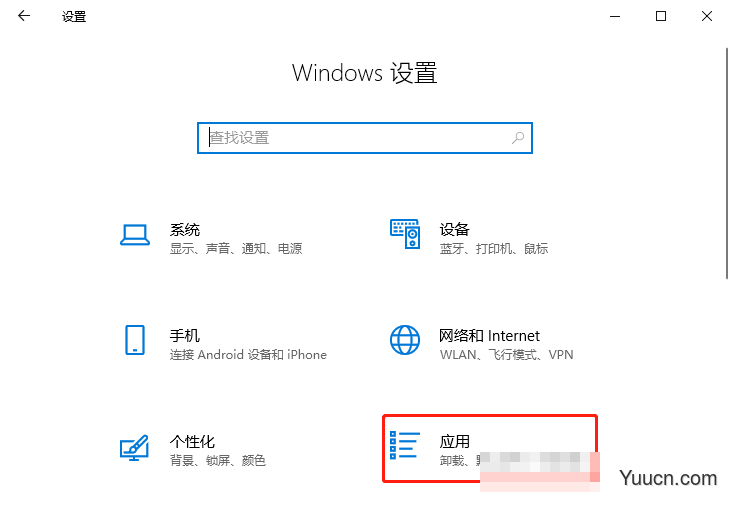730x508 pixels.
Task: Open the 个性化 settings category
Action: click(192, 441)
